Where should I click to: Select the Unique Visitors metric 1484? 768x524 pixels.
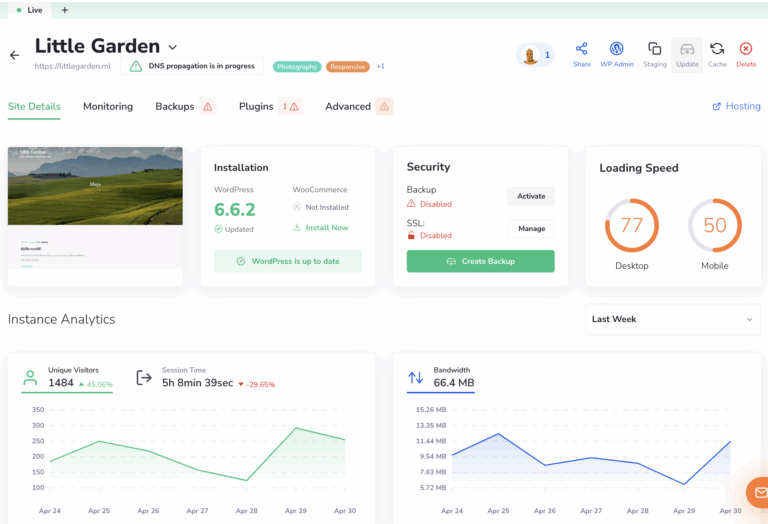[x=67, y=378]
